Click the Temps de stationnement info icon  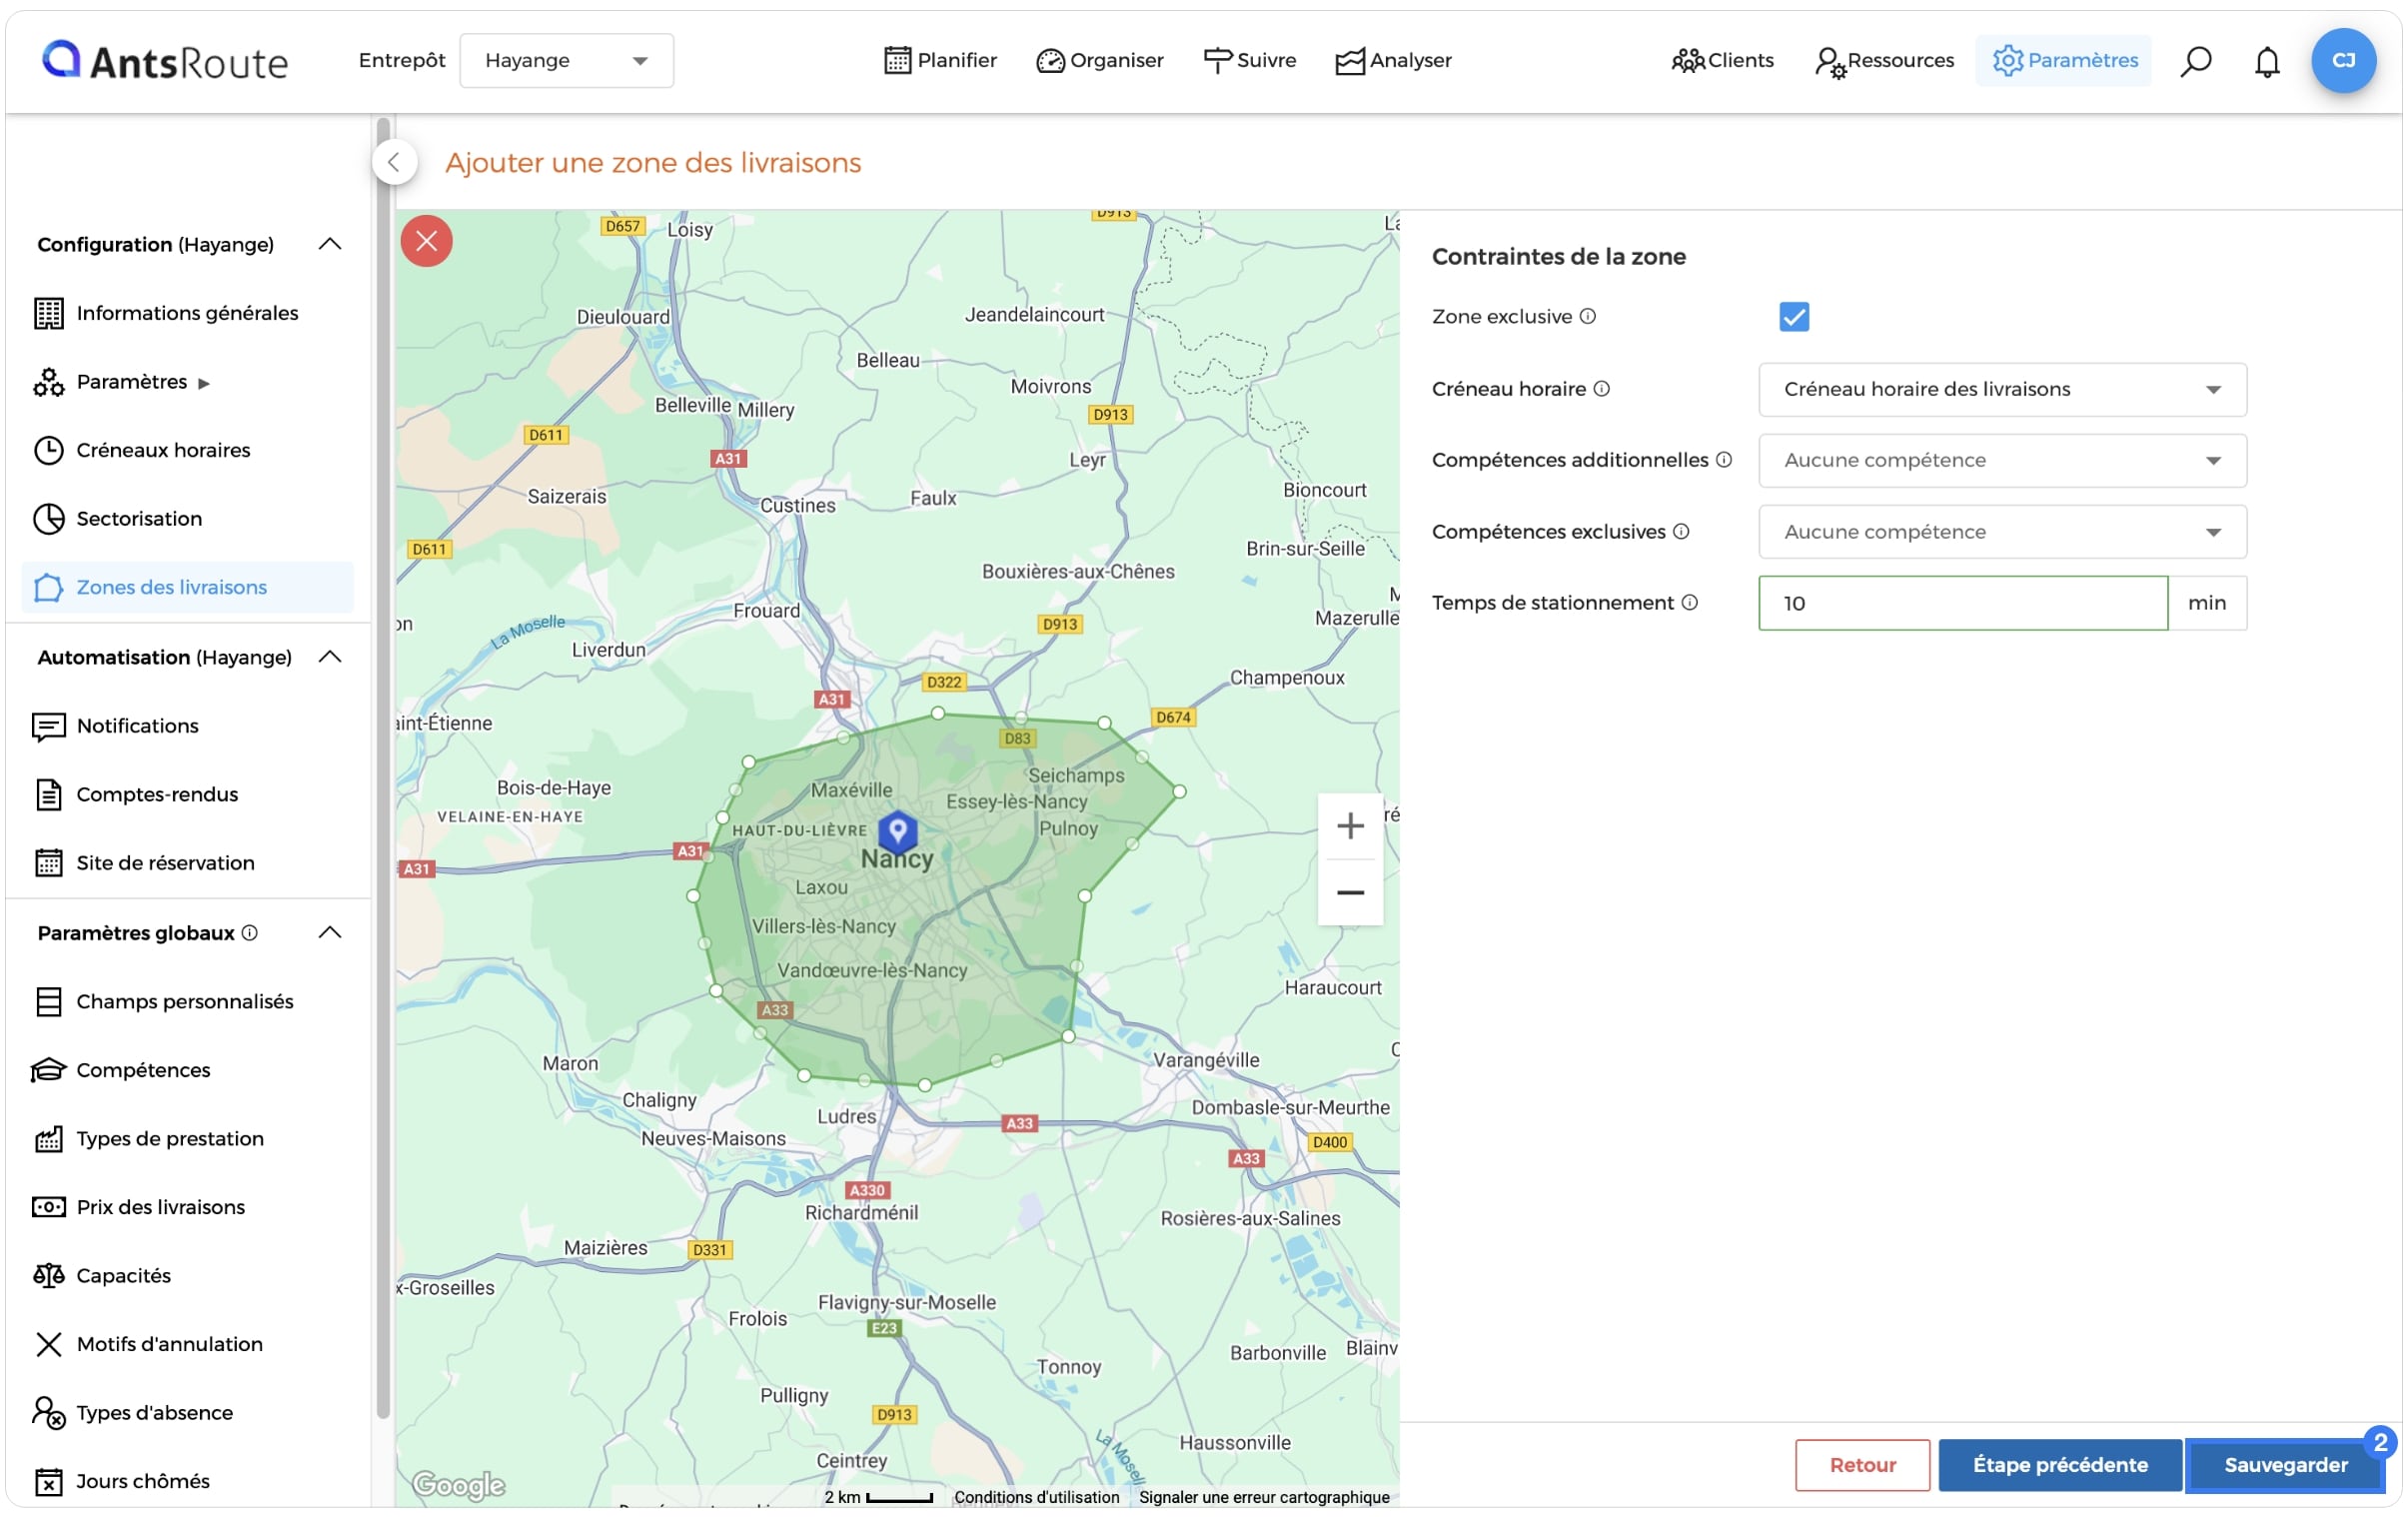point(1690,603)
